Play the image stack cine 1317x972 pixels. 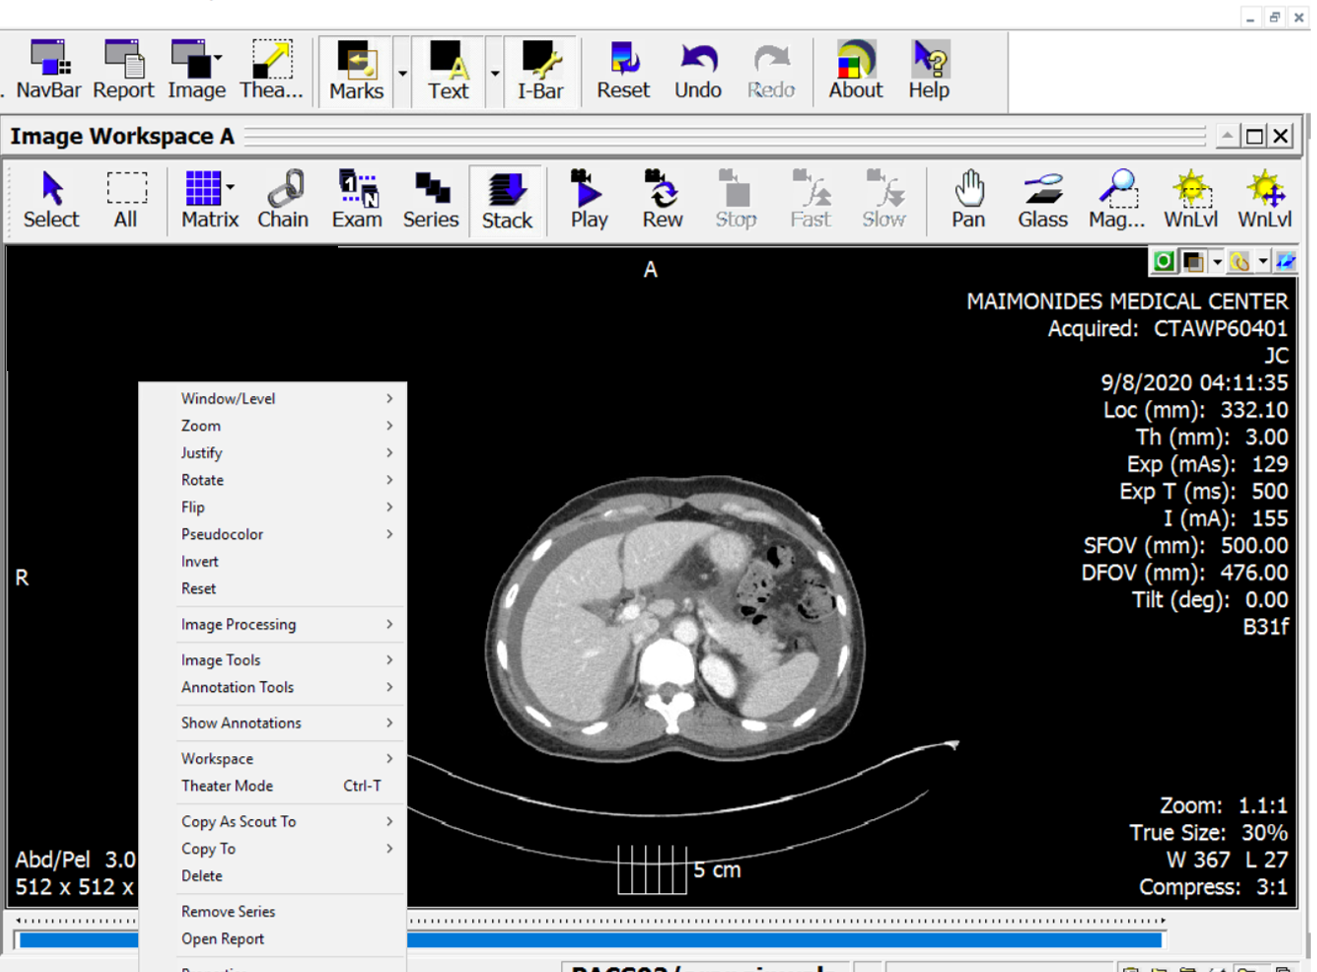click(x=589, y=199)
